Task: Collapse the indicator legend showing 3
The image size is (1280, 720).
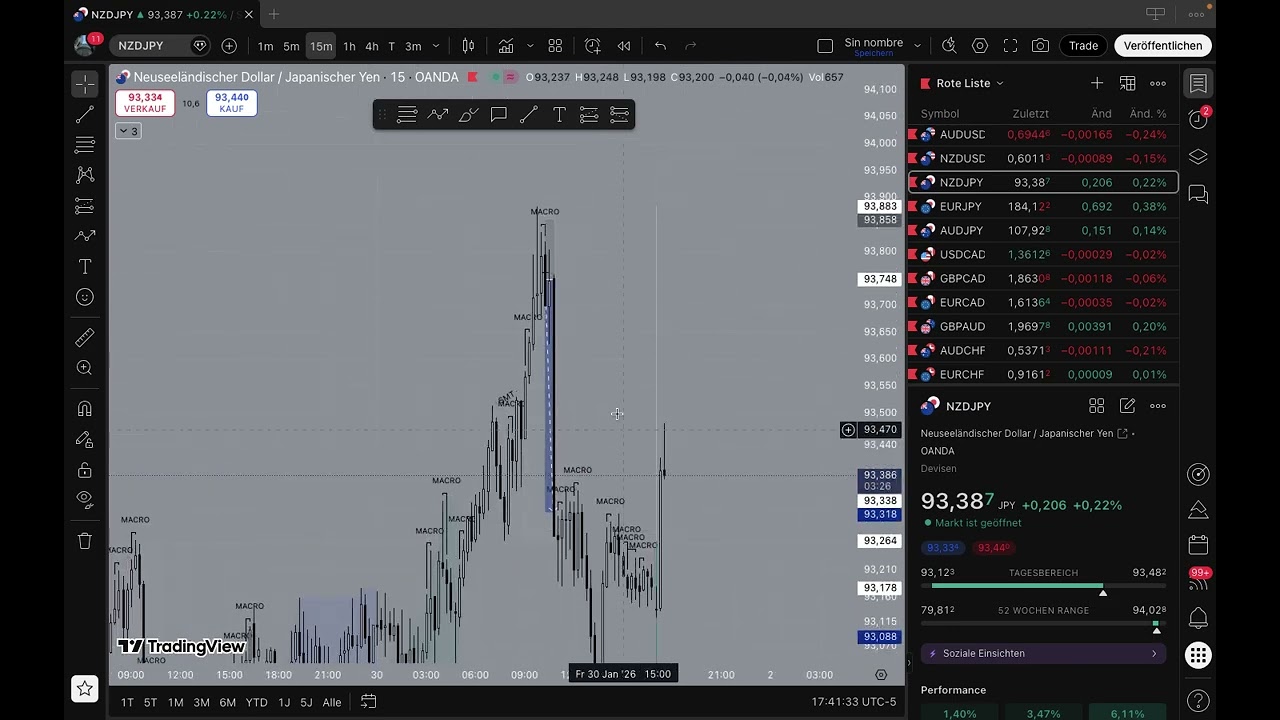Action: [128, 131]
